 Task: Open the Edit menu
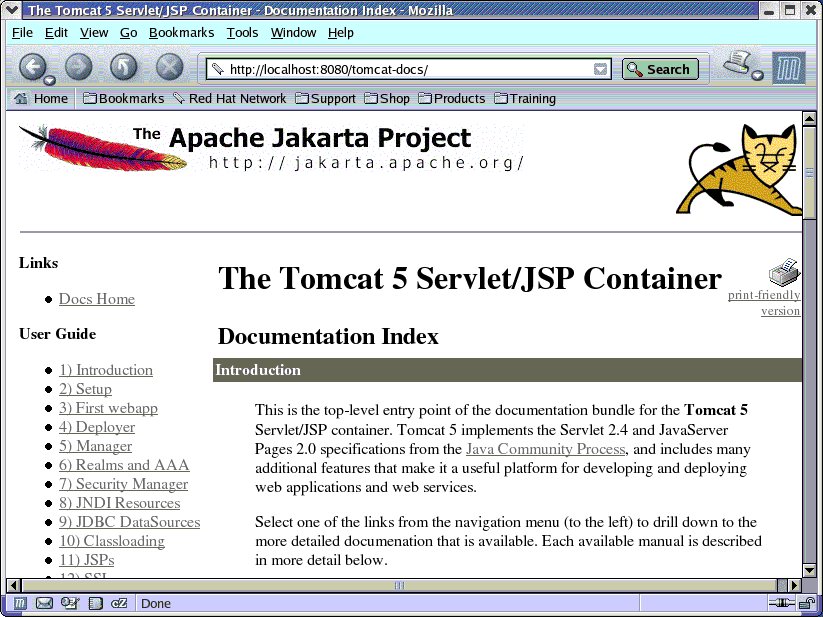click(x=56, y=33)
